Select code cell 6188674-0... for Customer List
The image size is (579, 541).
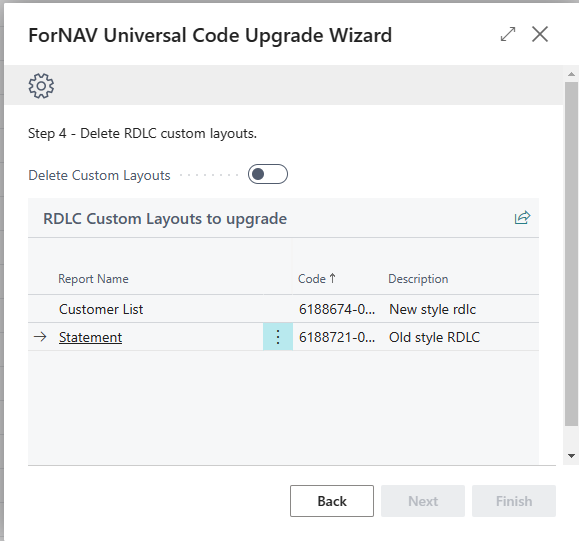(337, 309)
